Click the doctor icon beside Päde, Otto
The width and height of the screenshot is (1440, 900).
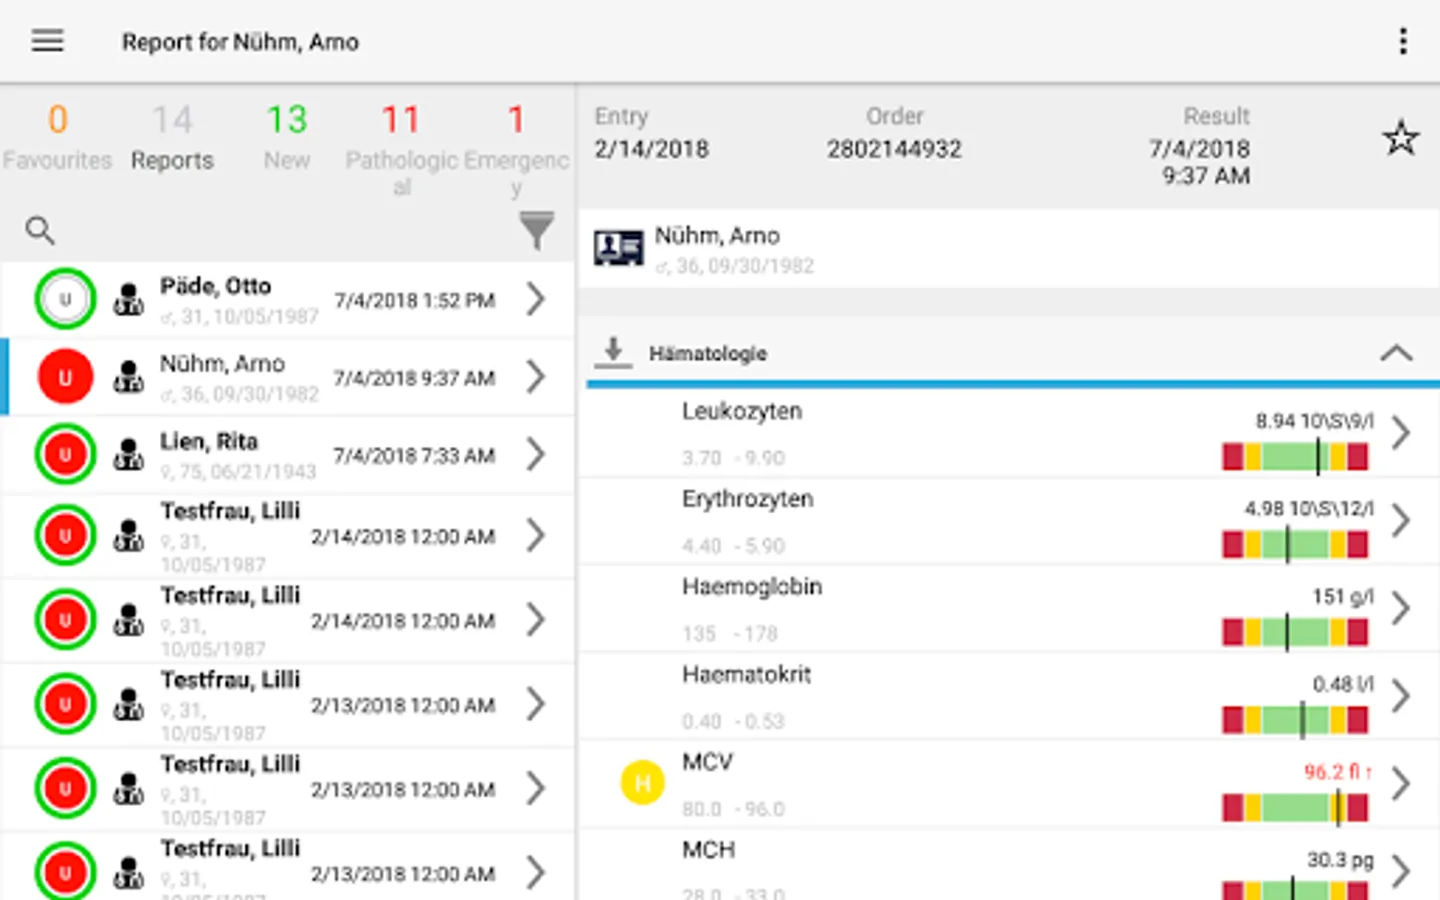(x=128, y=300)
